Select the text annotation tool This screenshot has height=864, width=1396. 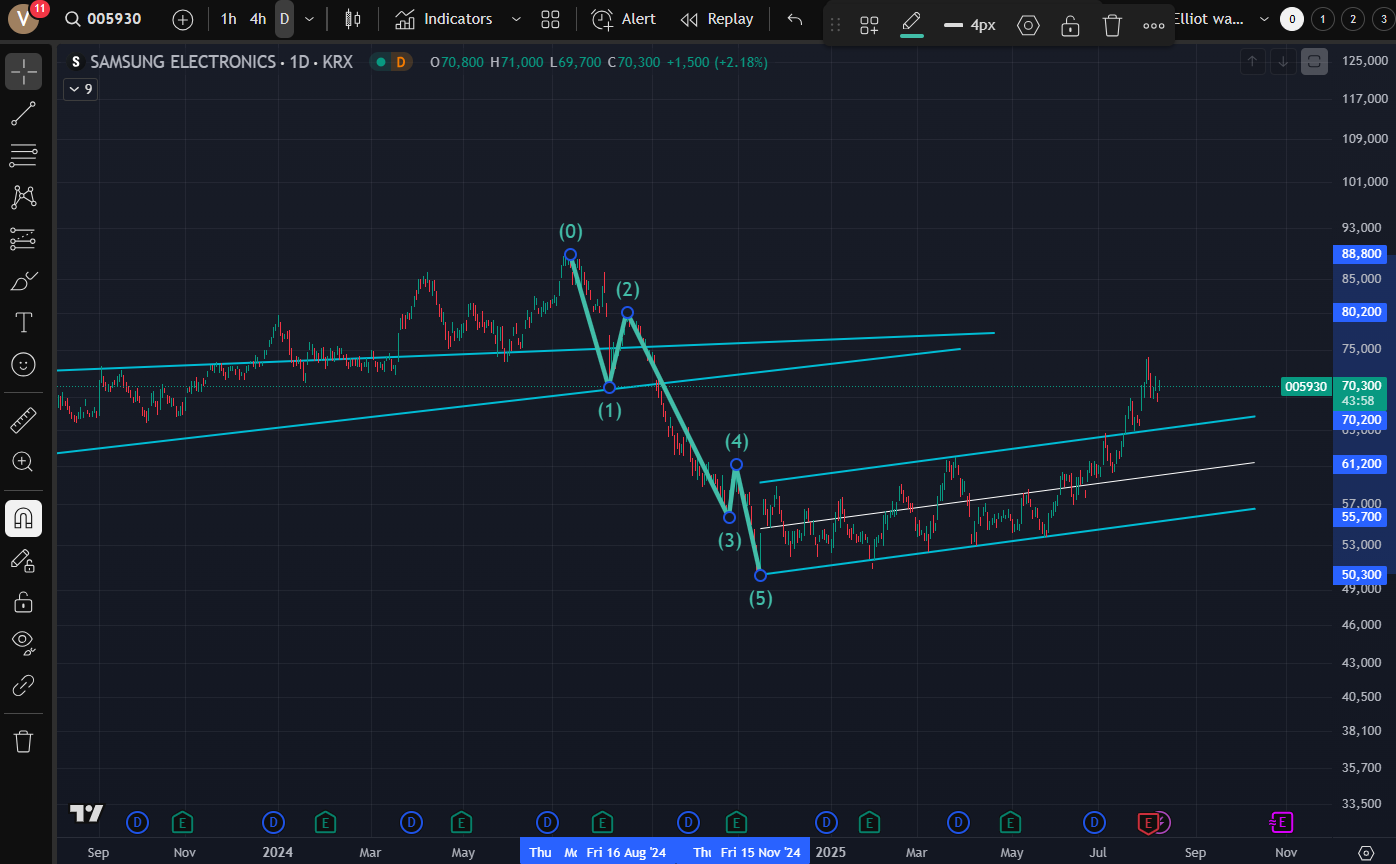(23, 322)
